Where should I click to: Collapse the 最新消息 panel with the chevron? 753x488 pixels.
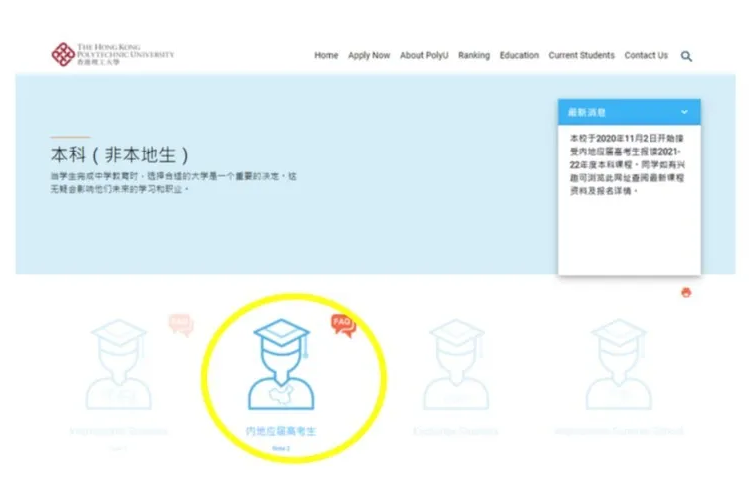coord(684,112)
